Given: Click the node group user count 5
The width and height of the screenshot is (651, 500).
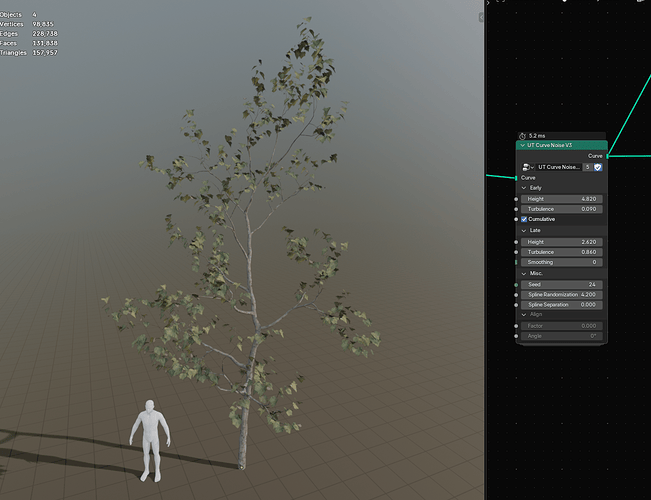Looking at the screenshot, I should tap(587, 167).
